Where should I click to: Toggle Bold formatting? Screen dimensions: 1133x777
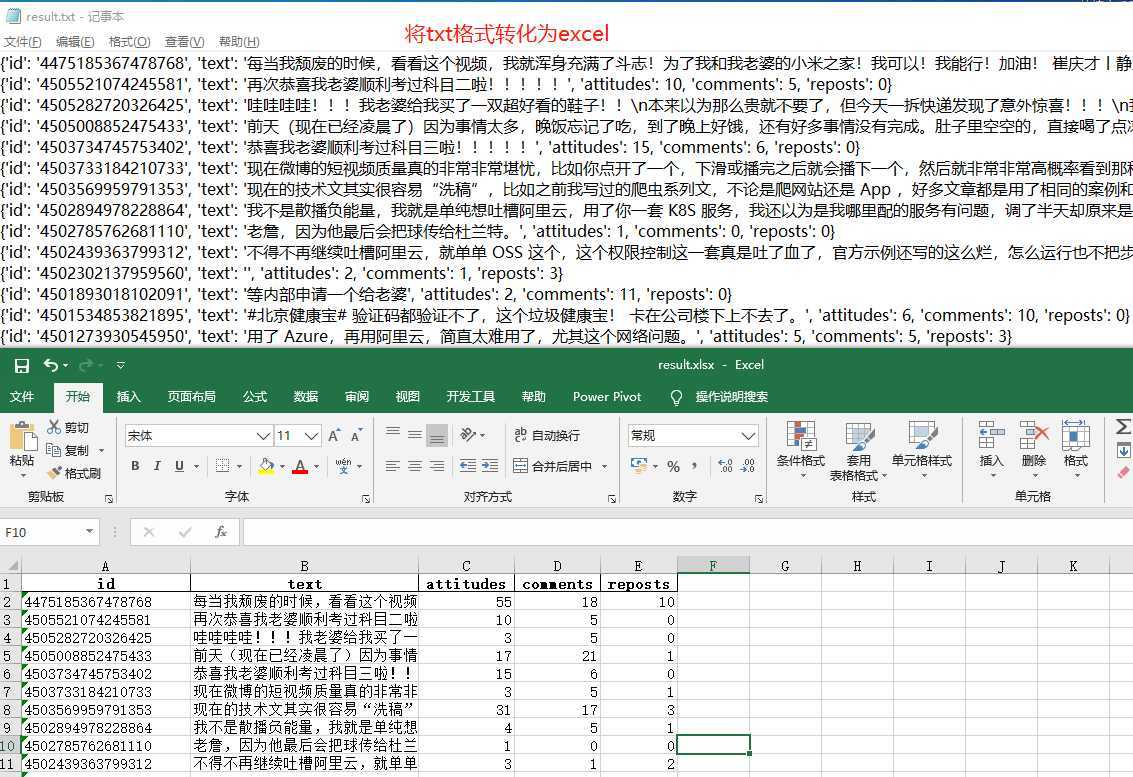135,466
